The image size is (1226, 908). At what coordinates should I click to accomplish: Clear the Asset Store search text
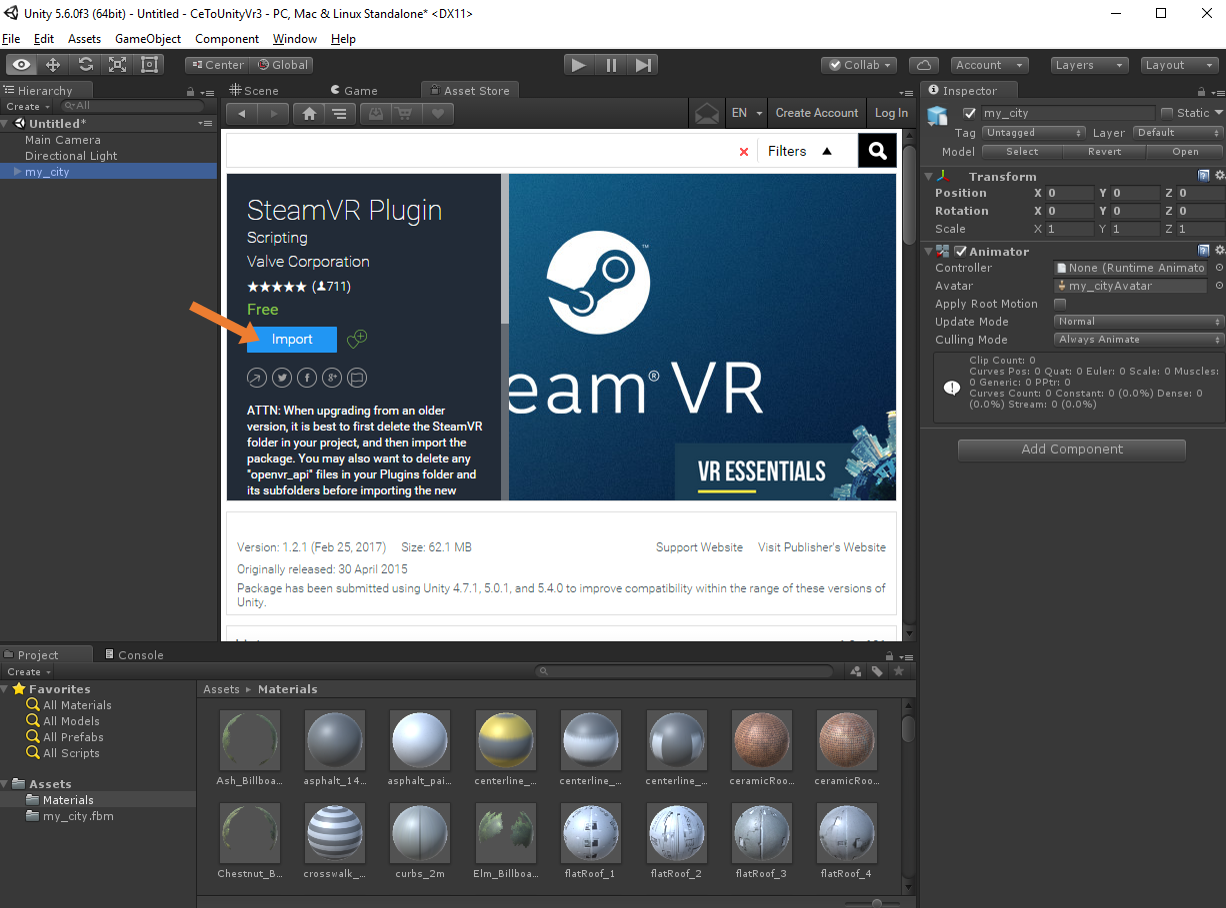tap(743, 152)
